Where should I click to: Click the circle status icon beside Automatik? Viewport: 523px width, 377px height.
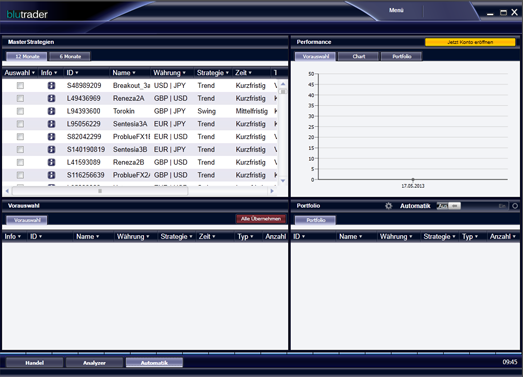pos(515,206)
